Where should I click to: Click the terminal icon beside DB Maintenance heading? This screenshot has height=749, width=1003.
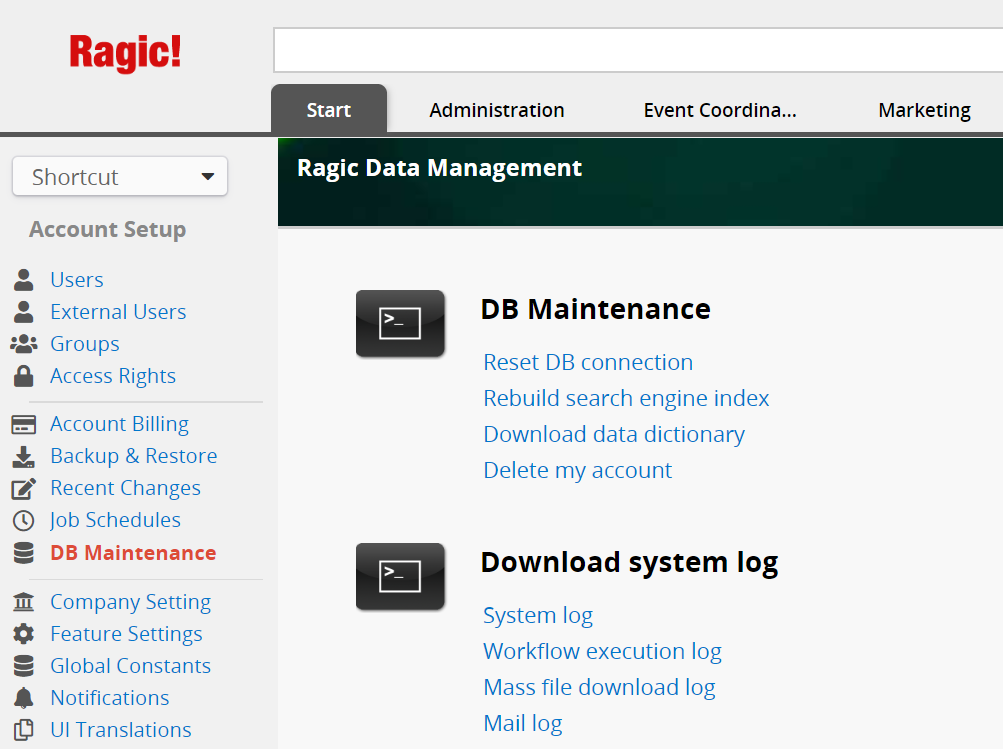point(400,323)
